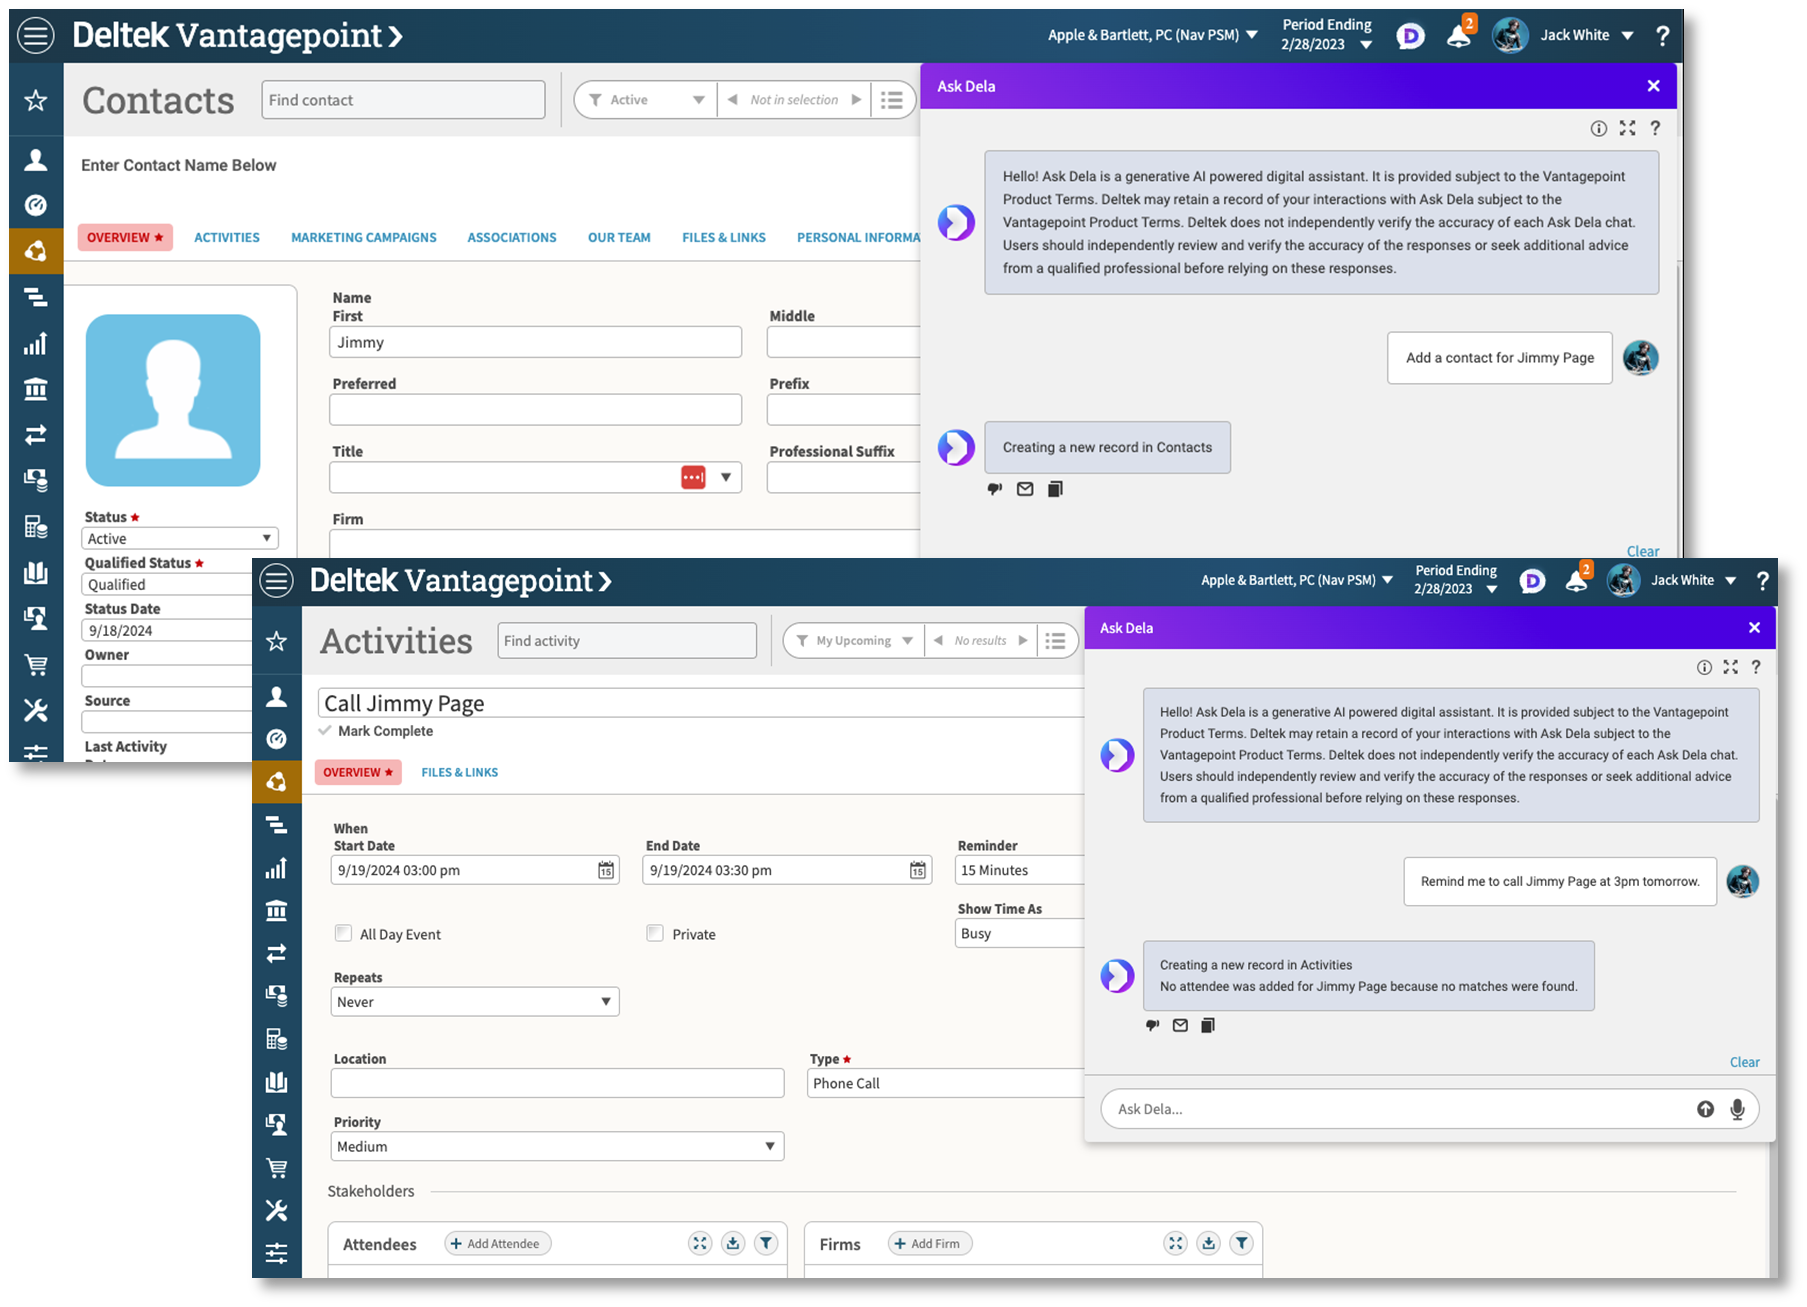1807x1307 pixels.
Task: Open the Files & Links tab in Activities
Action: click(x=459, y=772)
